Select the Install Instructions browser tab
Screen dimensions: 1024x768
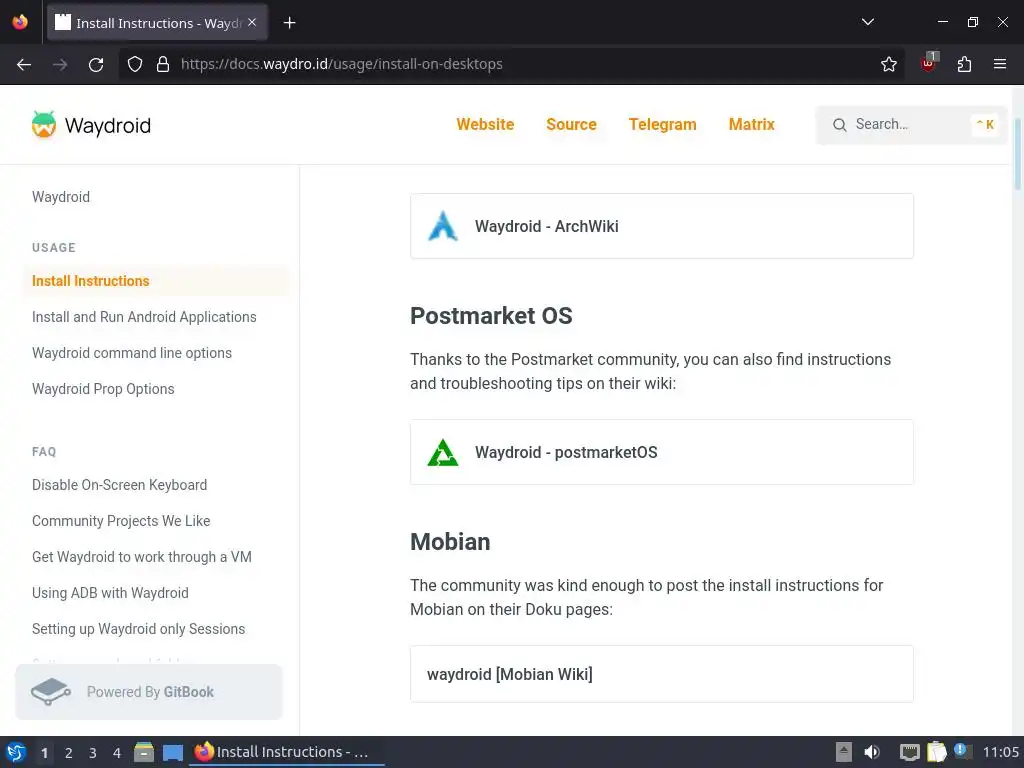point(157,23)
